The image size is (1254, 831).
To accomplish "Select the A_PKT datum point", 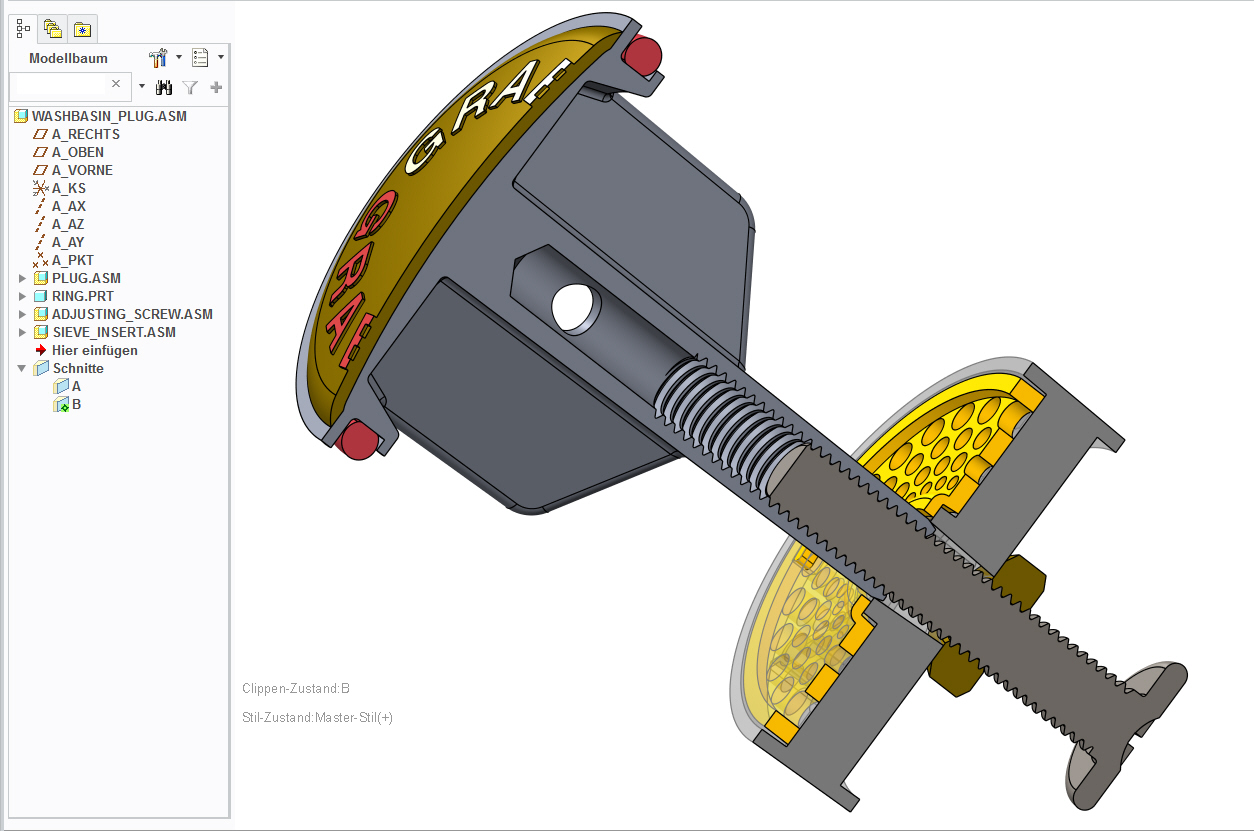I will 73,260.
